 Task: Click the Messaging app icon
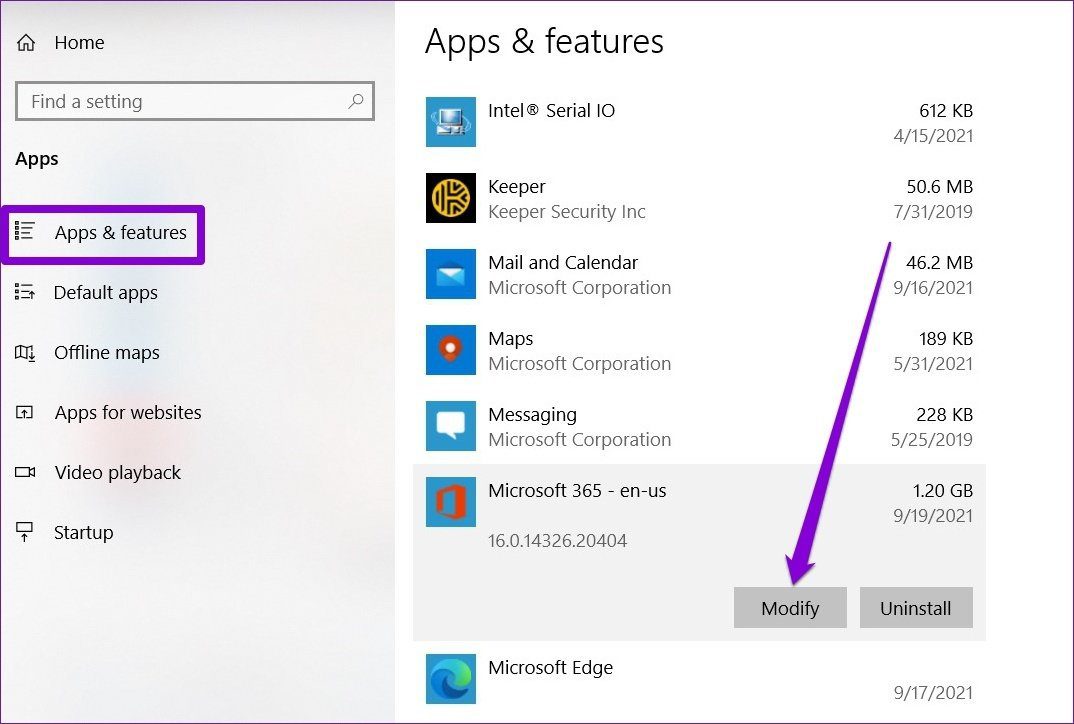451,426
